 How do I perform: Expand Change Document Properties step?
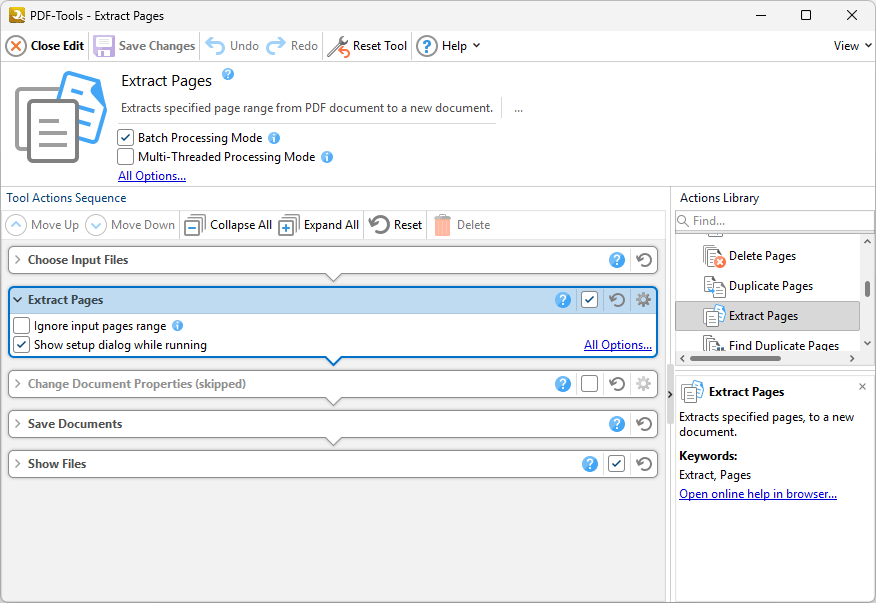point(18,384)
